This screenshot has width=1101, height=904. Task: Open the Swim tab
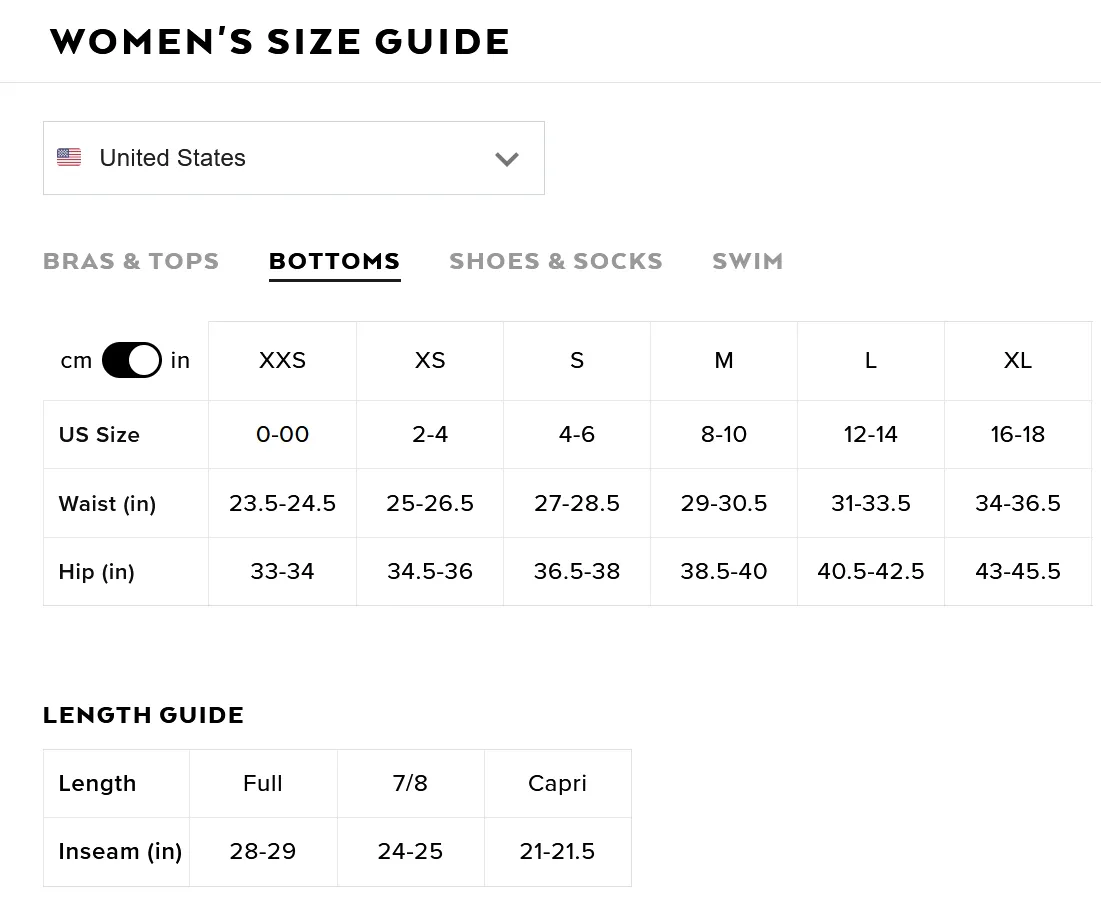click(x=747, y=261)
